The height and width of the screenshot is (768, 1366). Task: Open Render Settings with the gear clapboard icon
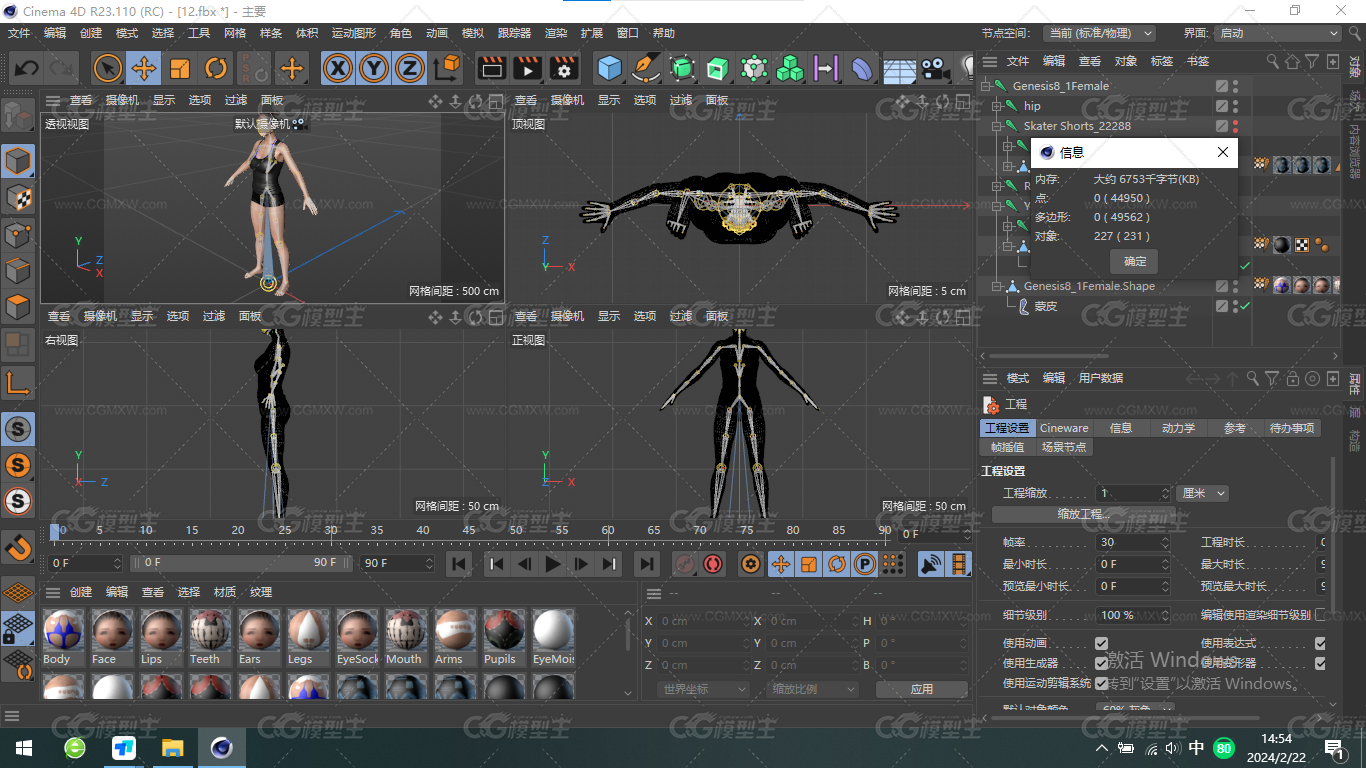coord(564,68)
